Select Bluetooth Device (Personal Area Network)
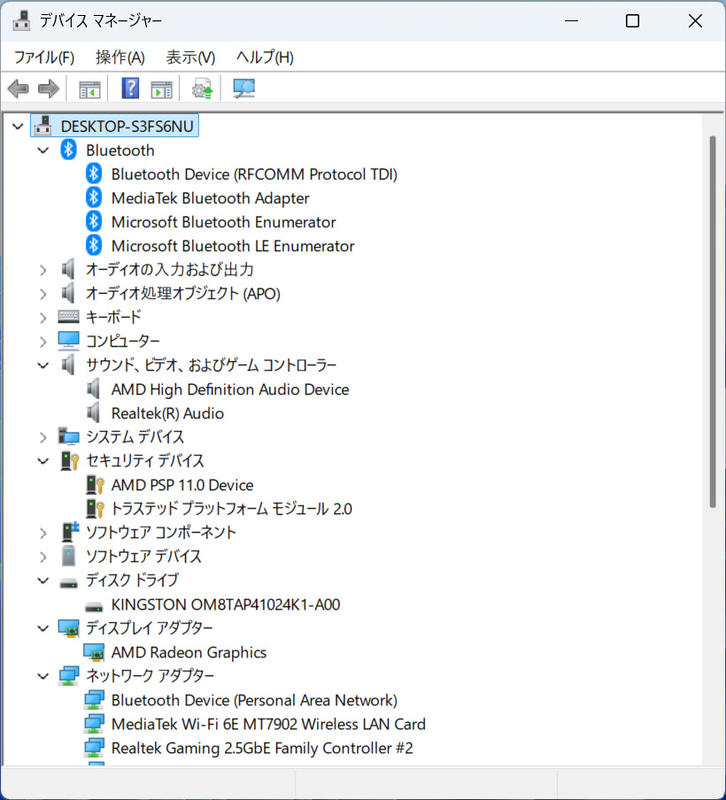Image resolution: width=726 pixels, height=800 pixels. pos(254,700)
